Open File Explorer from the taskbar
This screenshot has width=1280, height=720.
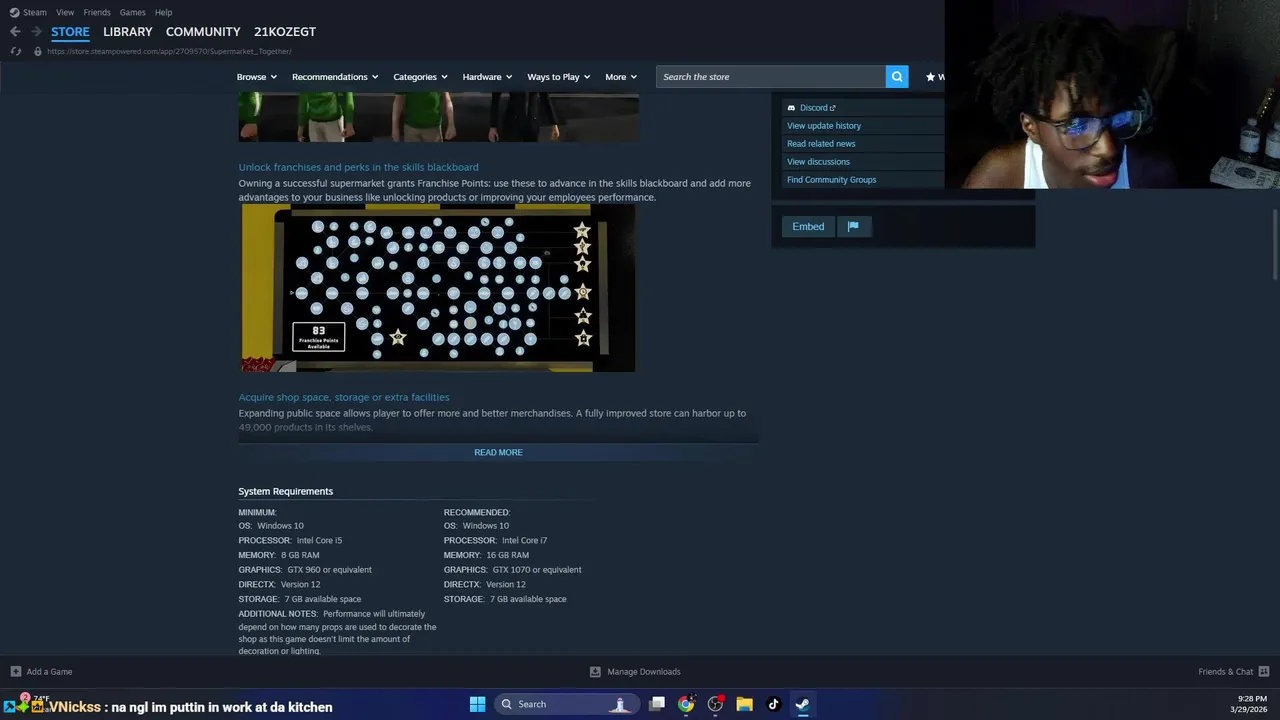(744, 704)
